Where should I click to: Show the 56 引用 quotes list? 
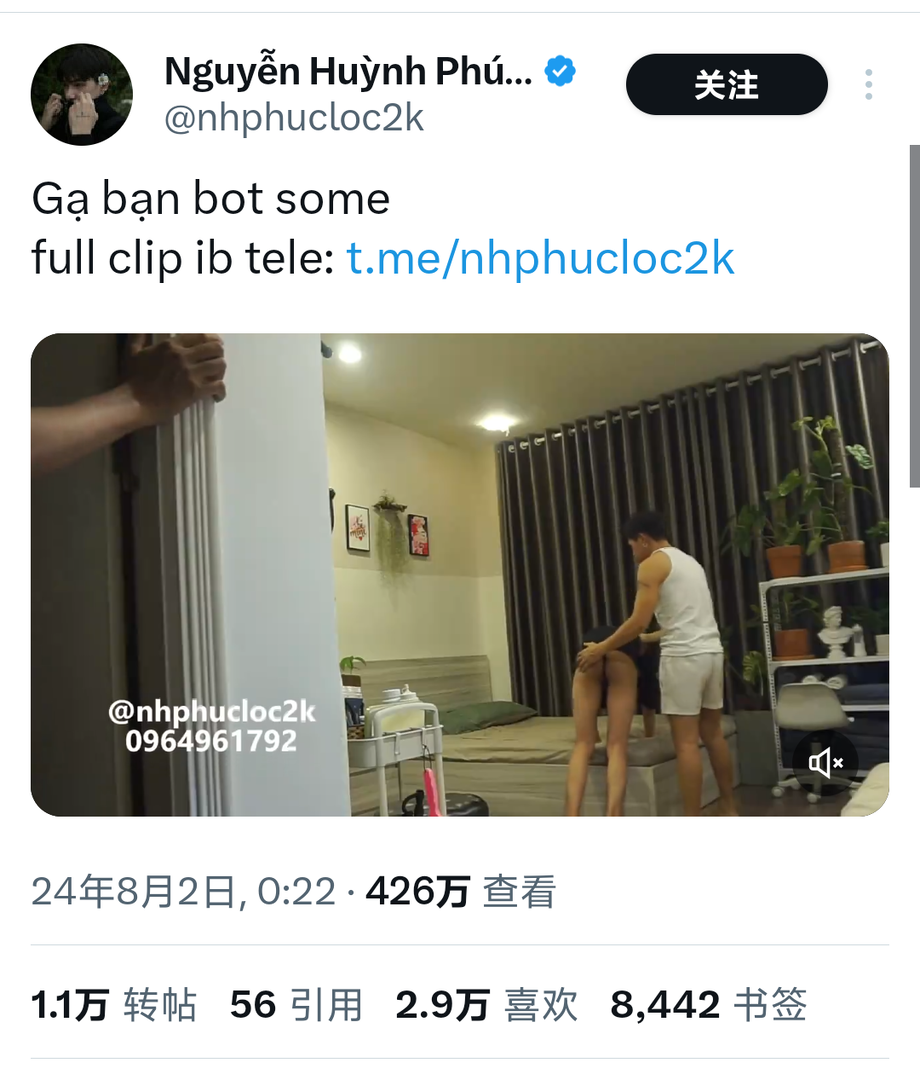point(297,1004)
